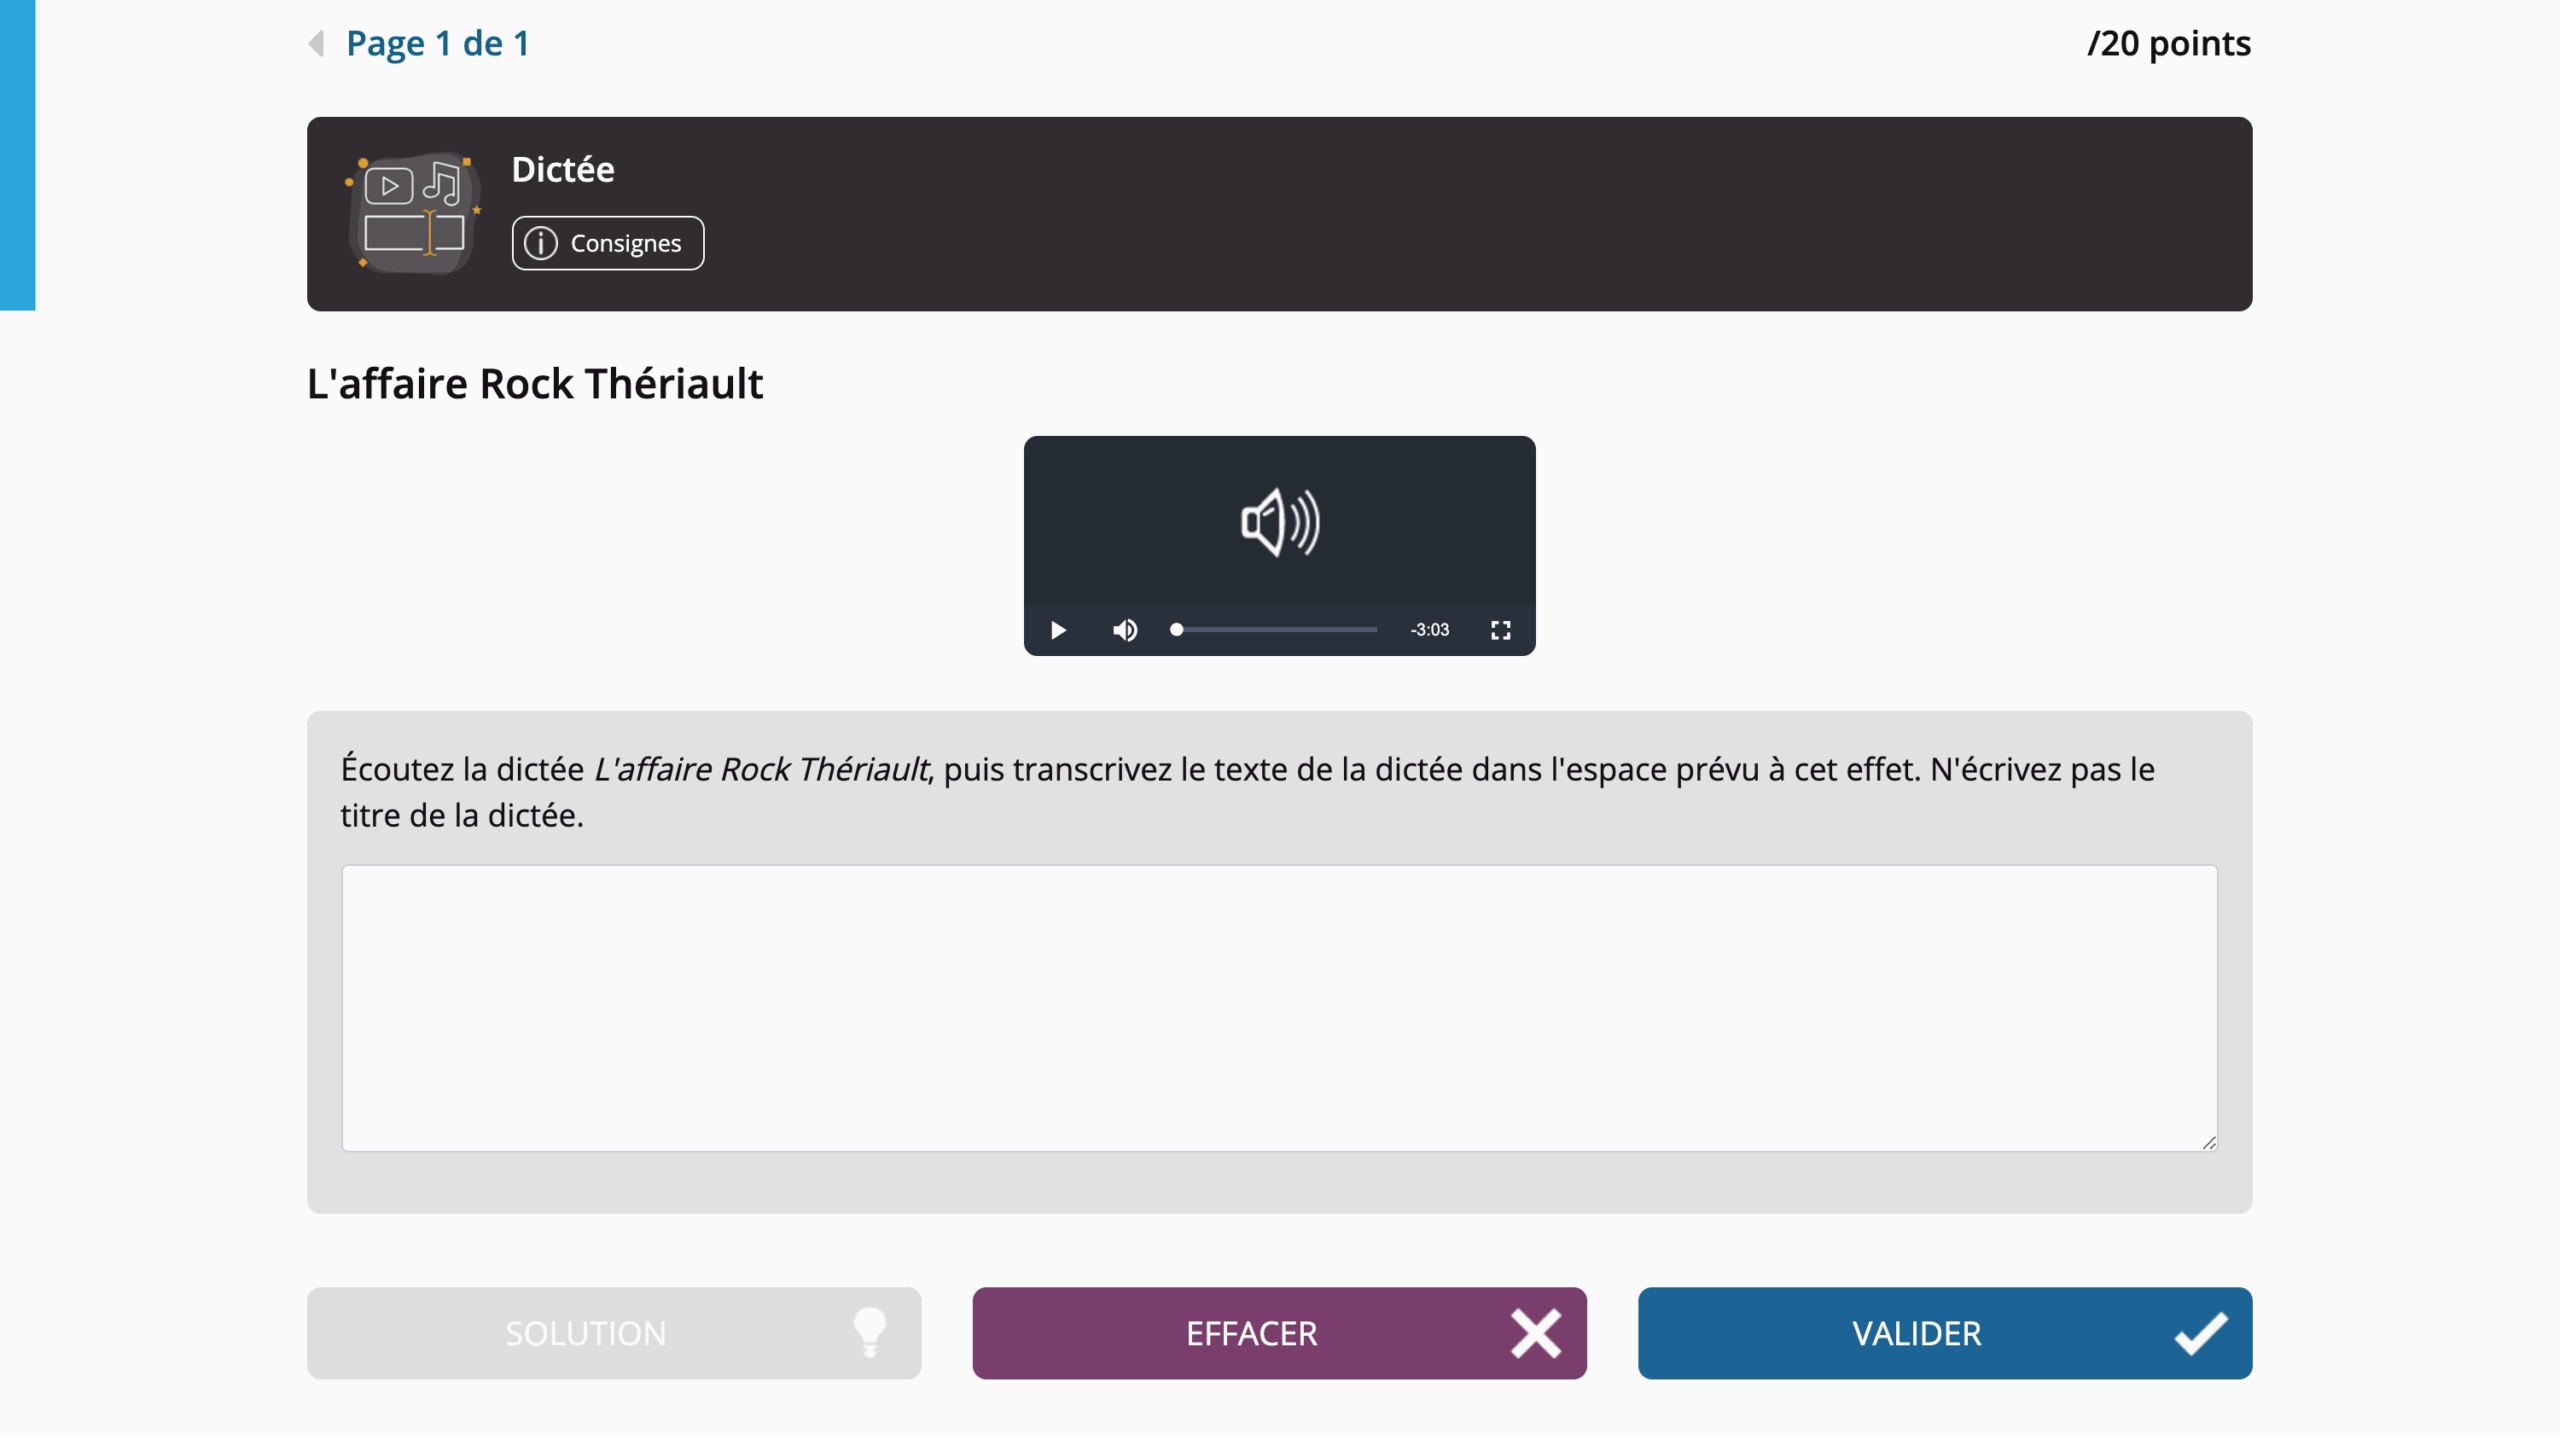
Task: Click inside the dictation text area
Action: point(1279,1008)
